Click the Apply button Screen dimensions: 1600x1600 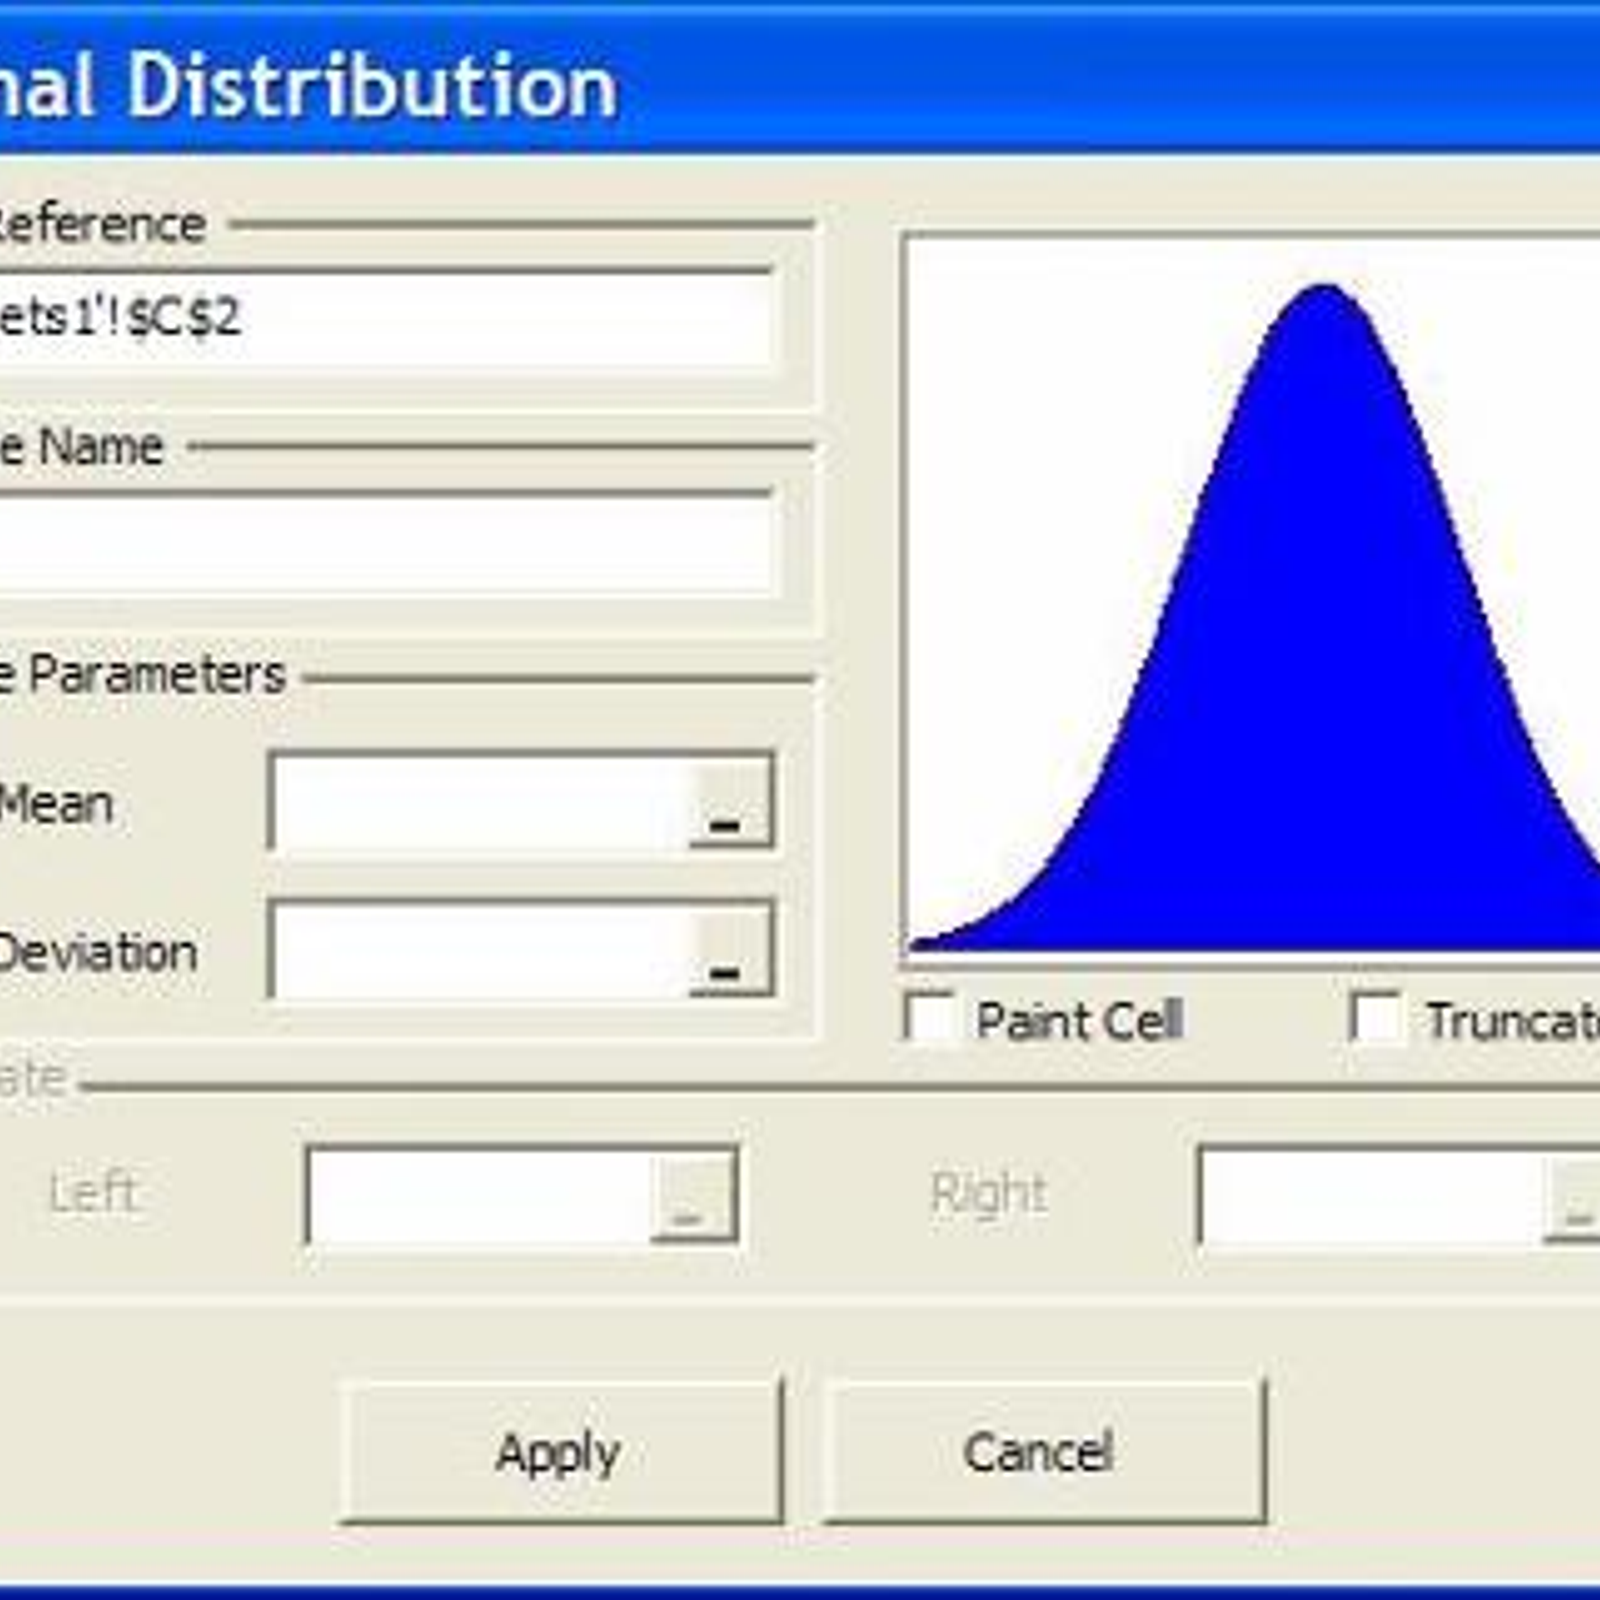[x=561, y=1451]
